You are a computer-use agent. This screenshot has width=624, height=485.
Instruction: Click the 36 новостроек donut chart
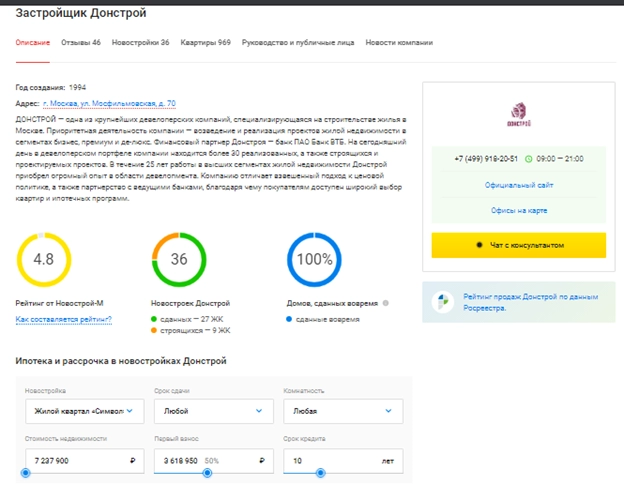coord(179,259)
